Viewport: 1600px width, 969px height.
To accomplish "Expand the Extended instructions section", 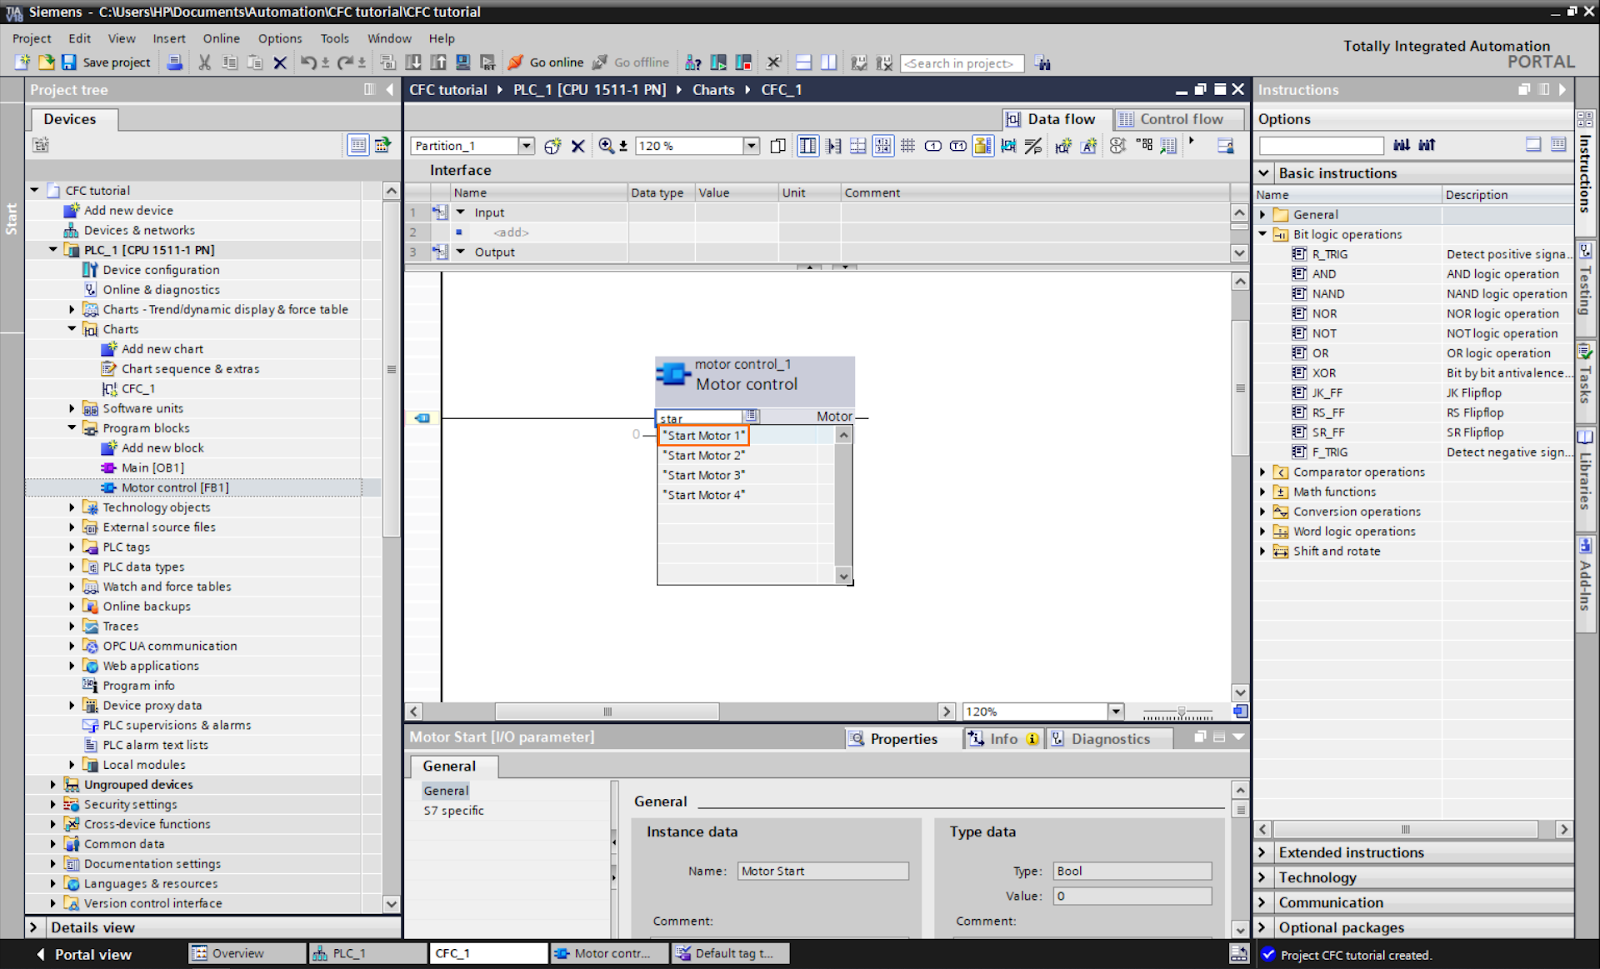I will (x=1263, y=852).
